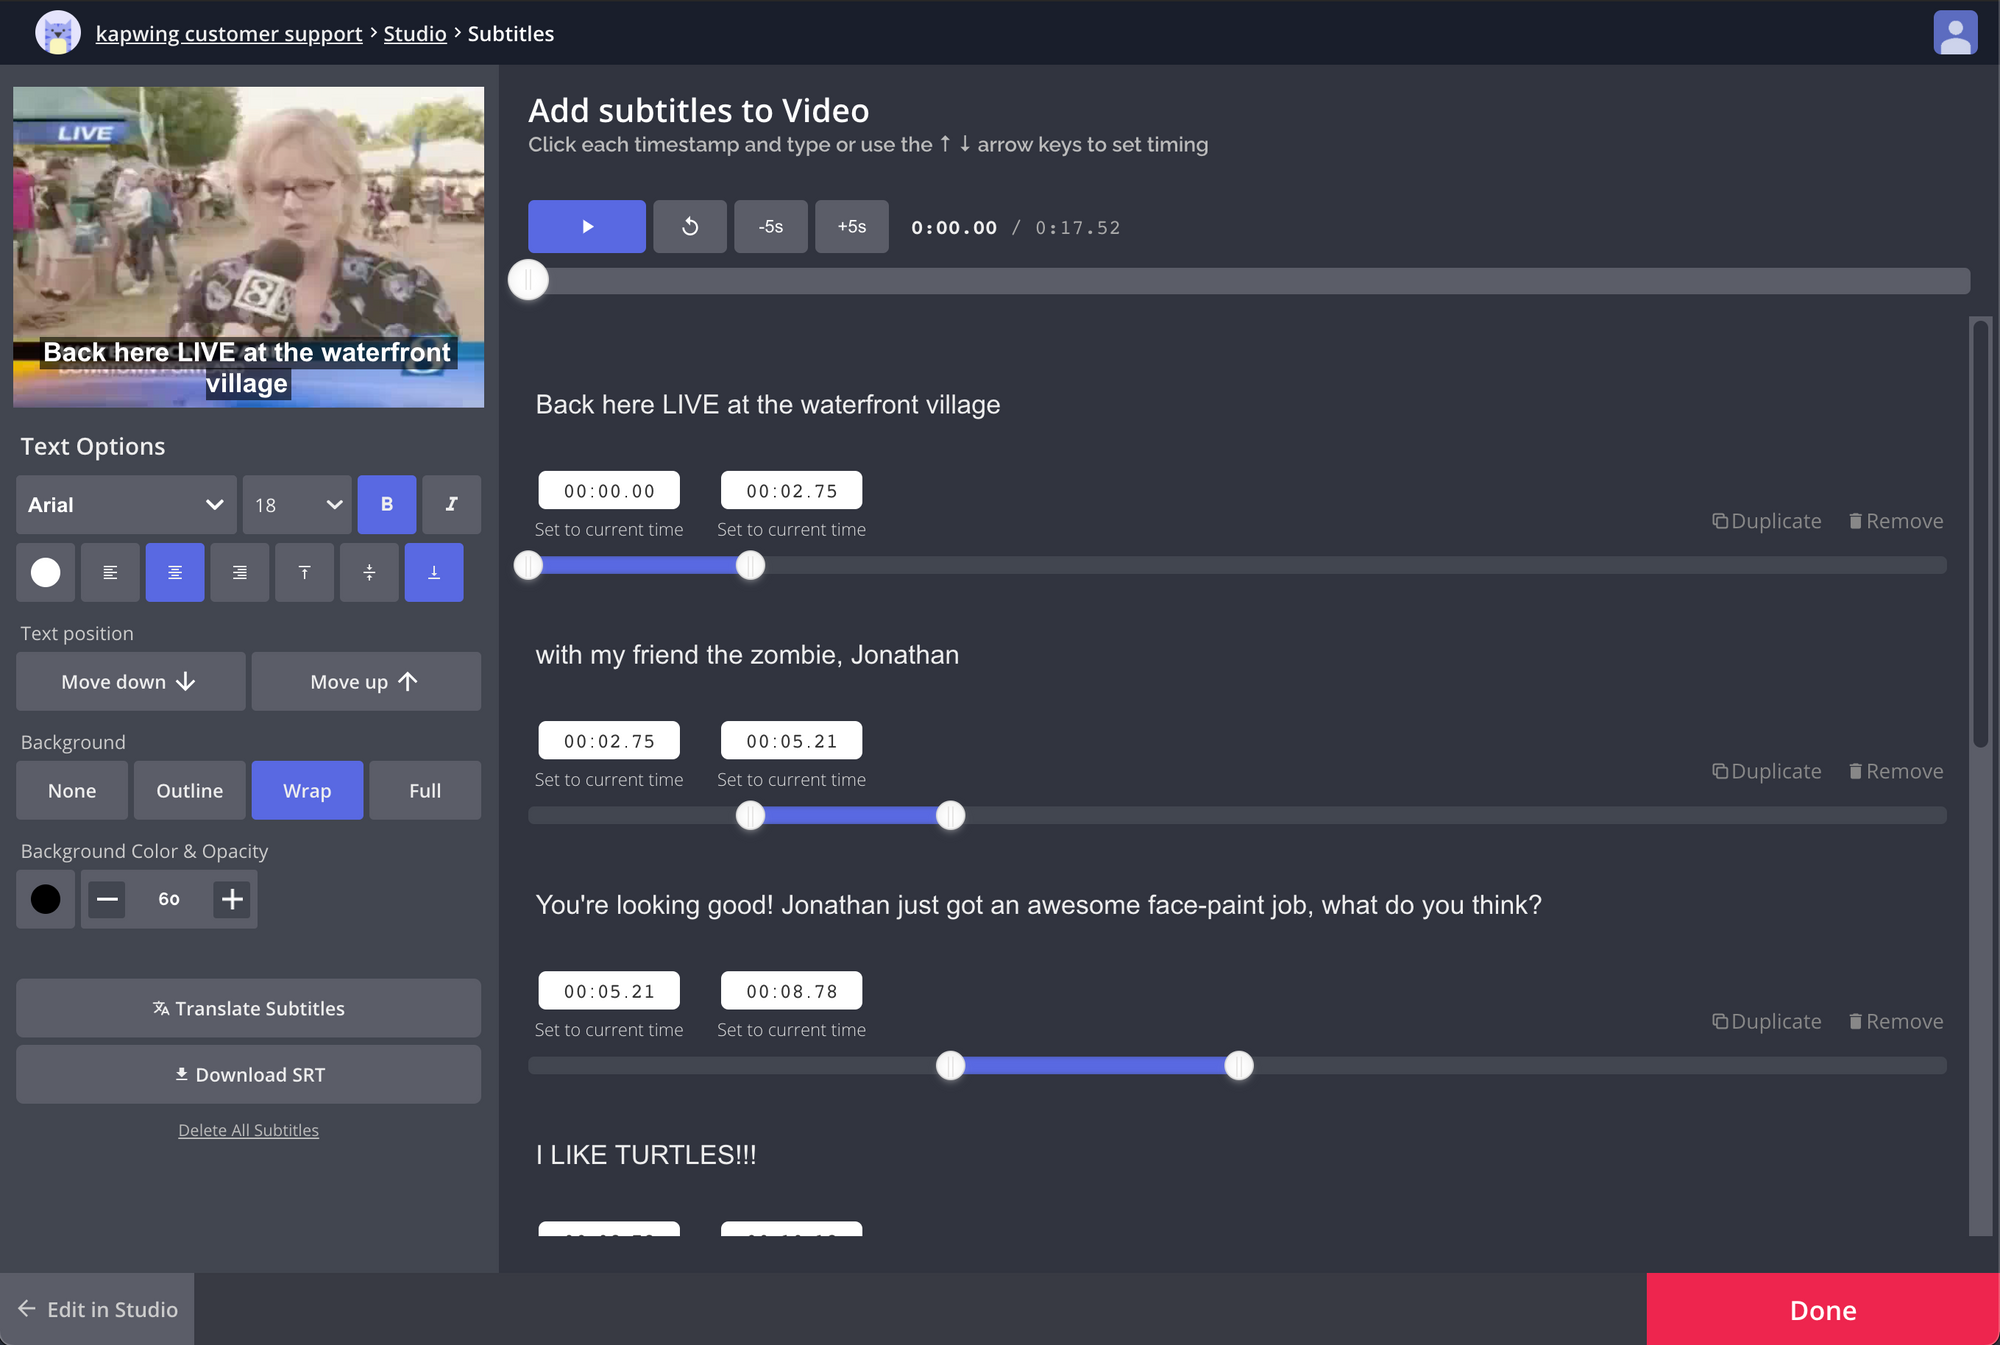The width and height of the screenshot is (2000, 1345).
Task: Click the Duplicate icon for the first subtitle
Action: click(x=1766, y=520)
